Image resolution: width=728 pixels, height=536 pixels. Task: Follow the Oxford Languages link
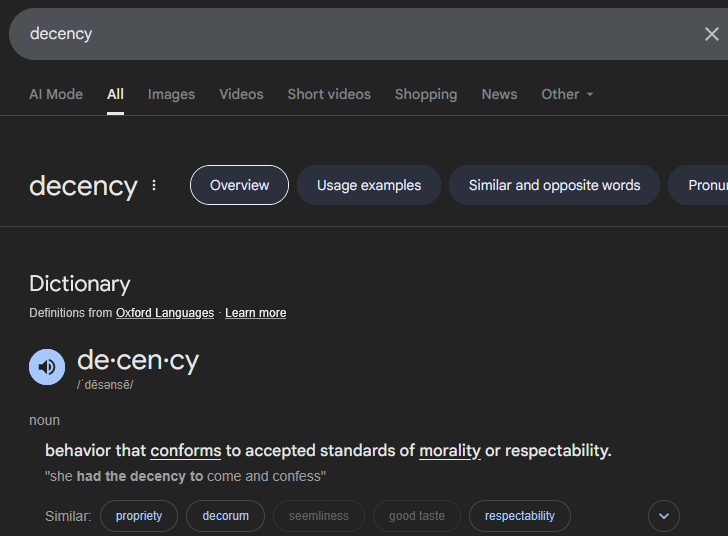pyautogui.click(x=165, y=313)
